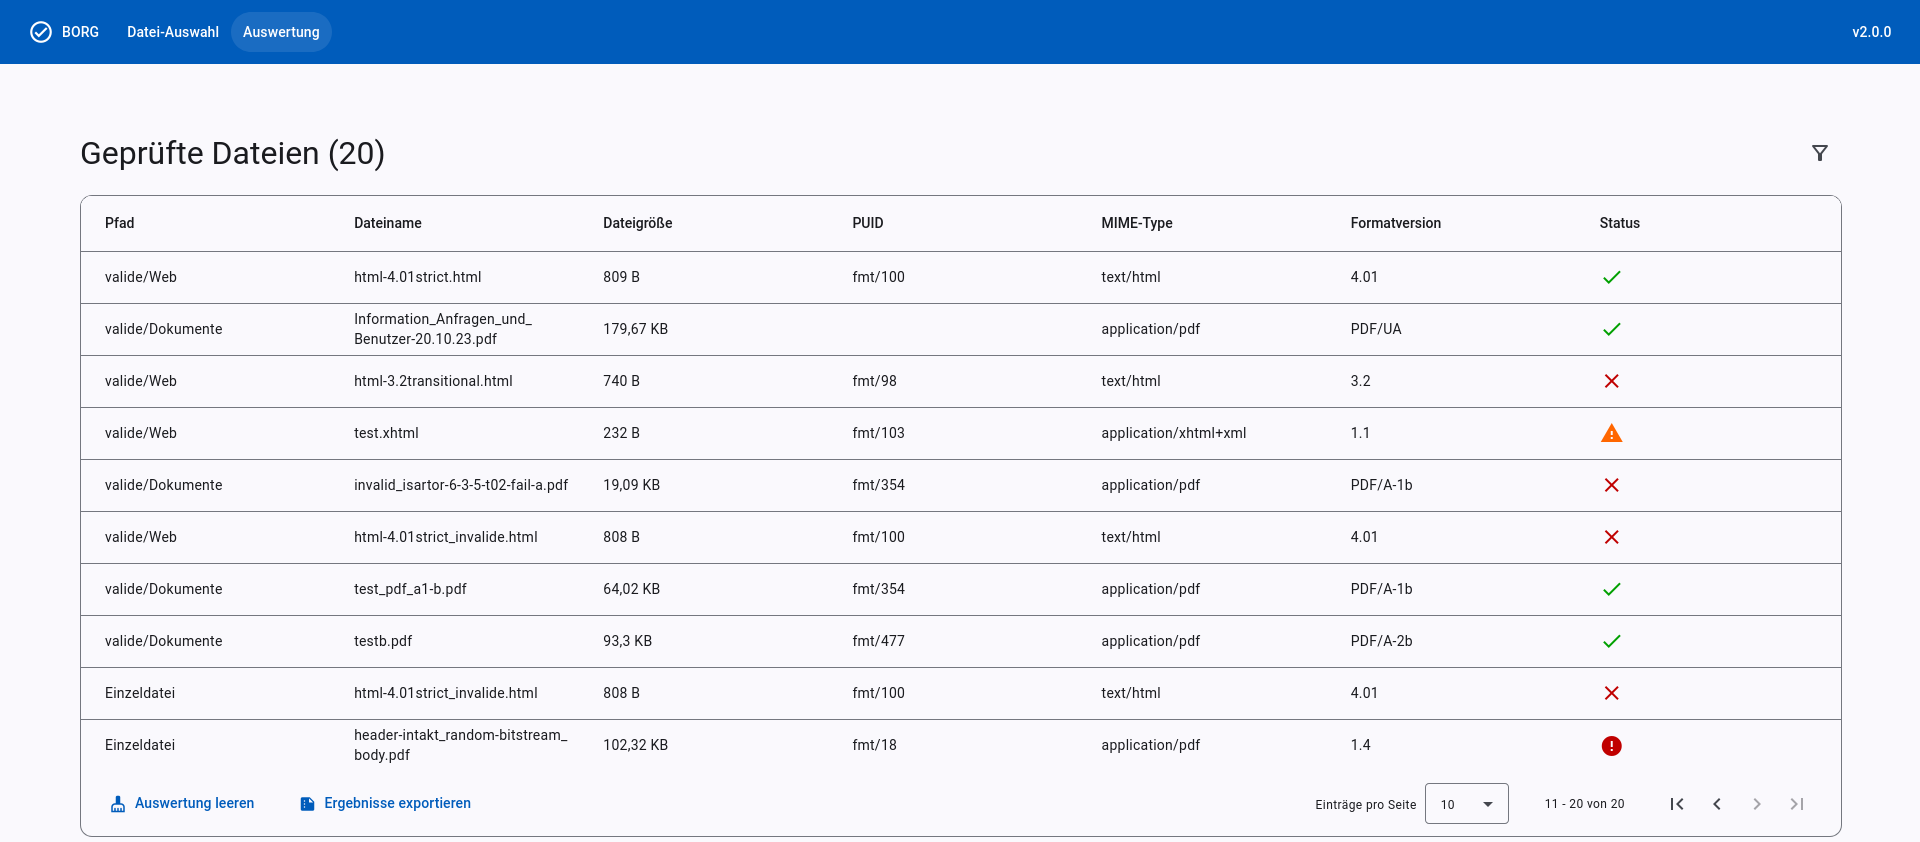Click the fmt/477 PUID cell
This screenshot has height=842, width=1920.
tap(878, 641)
